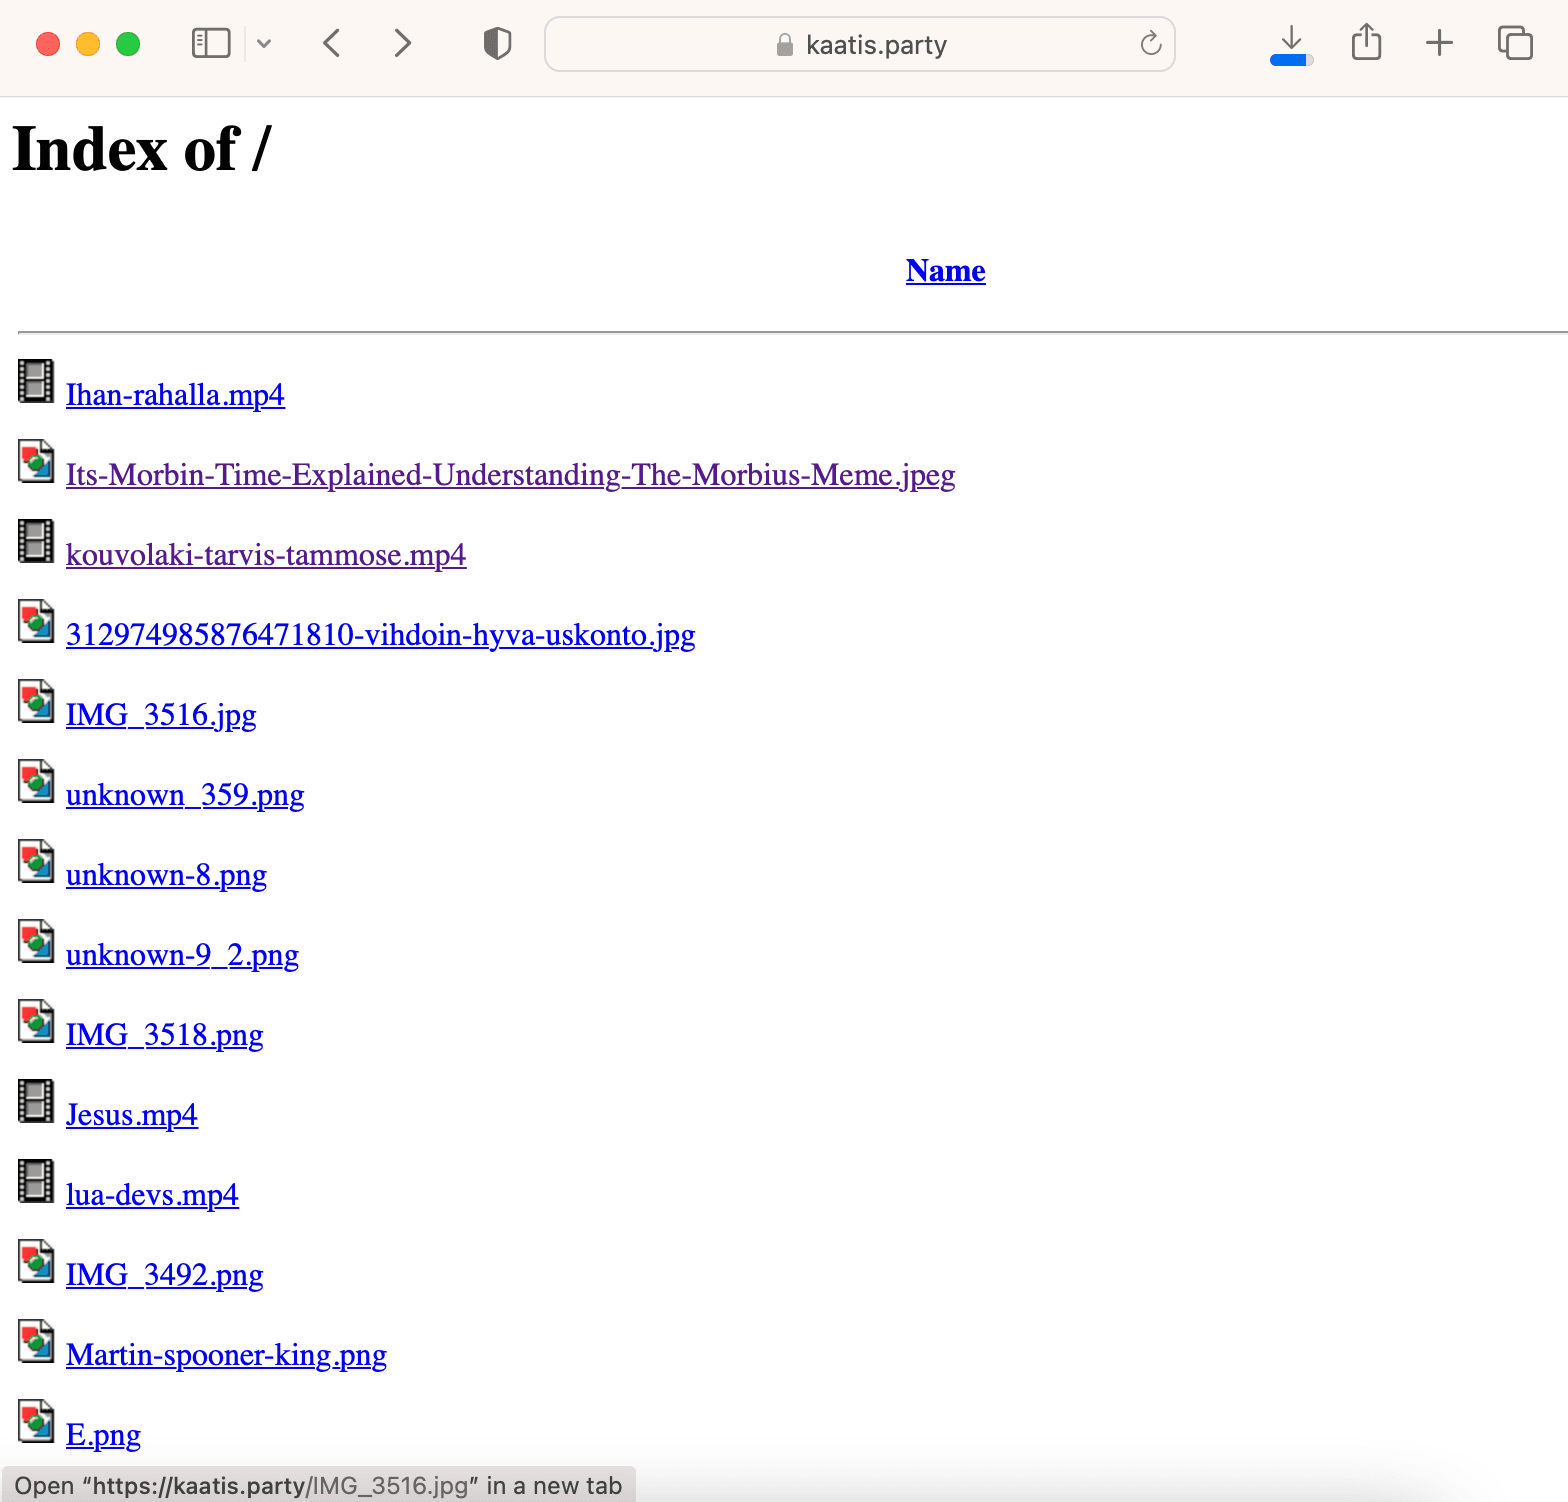Open the Martin-spooner-king.png image
This screenshot has width=1568, height=1502.
point(226,1355)
